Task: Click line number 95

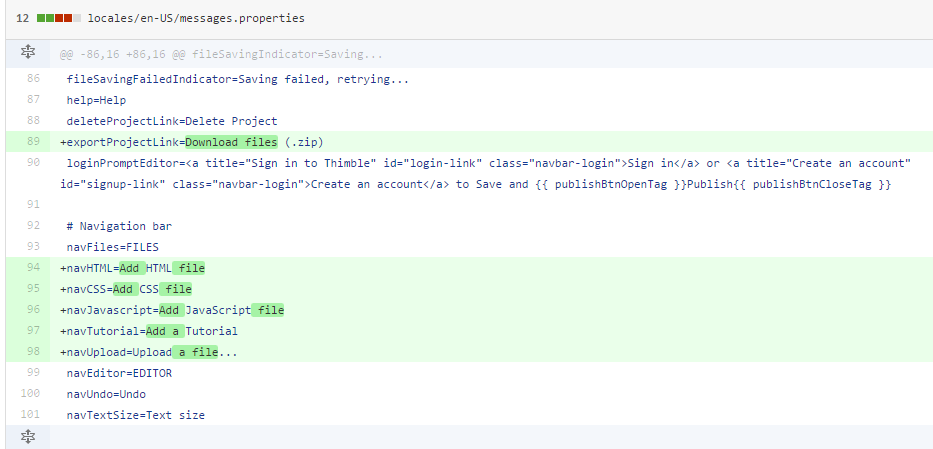Action: click(x=33, y=288)
